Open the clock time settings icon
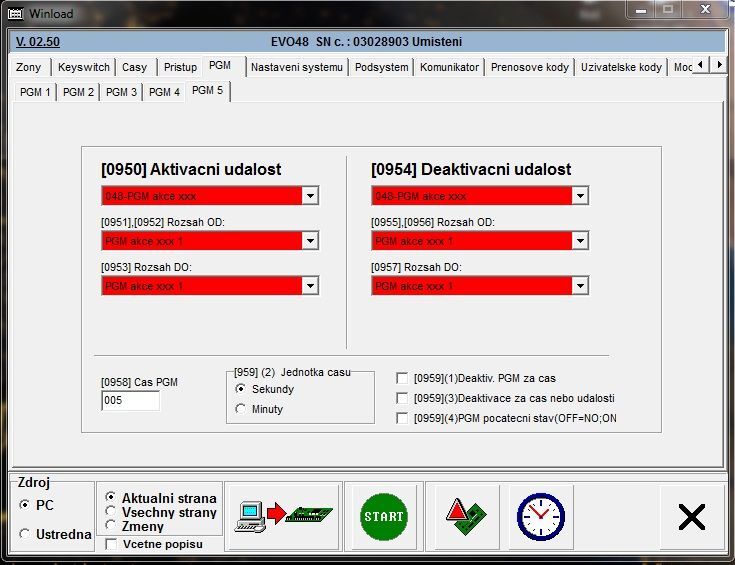 (540, 516)
